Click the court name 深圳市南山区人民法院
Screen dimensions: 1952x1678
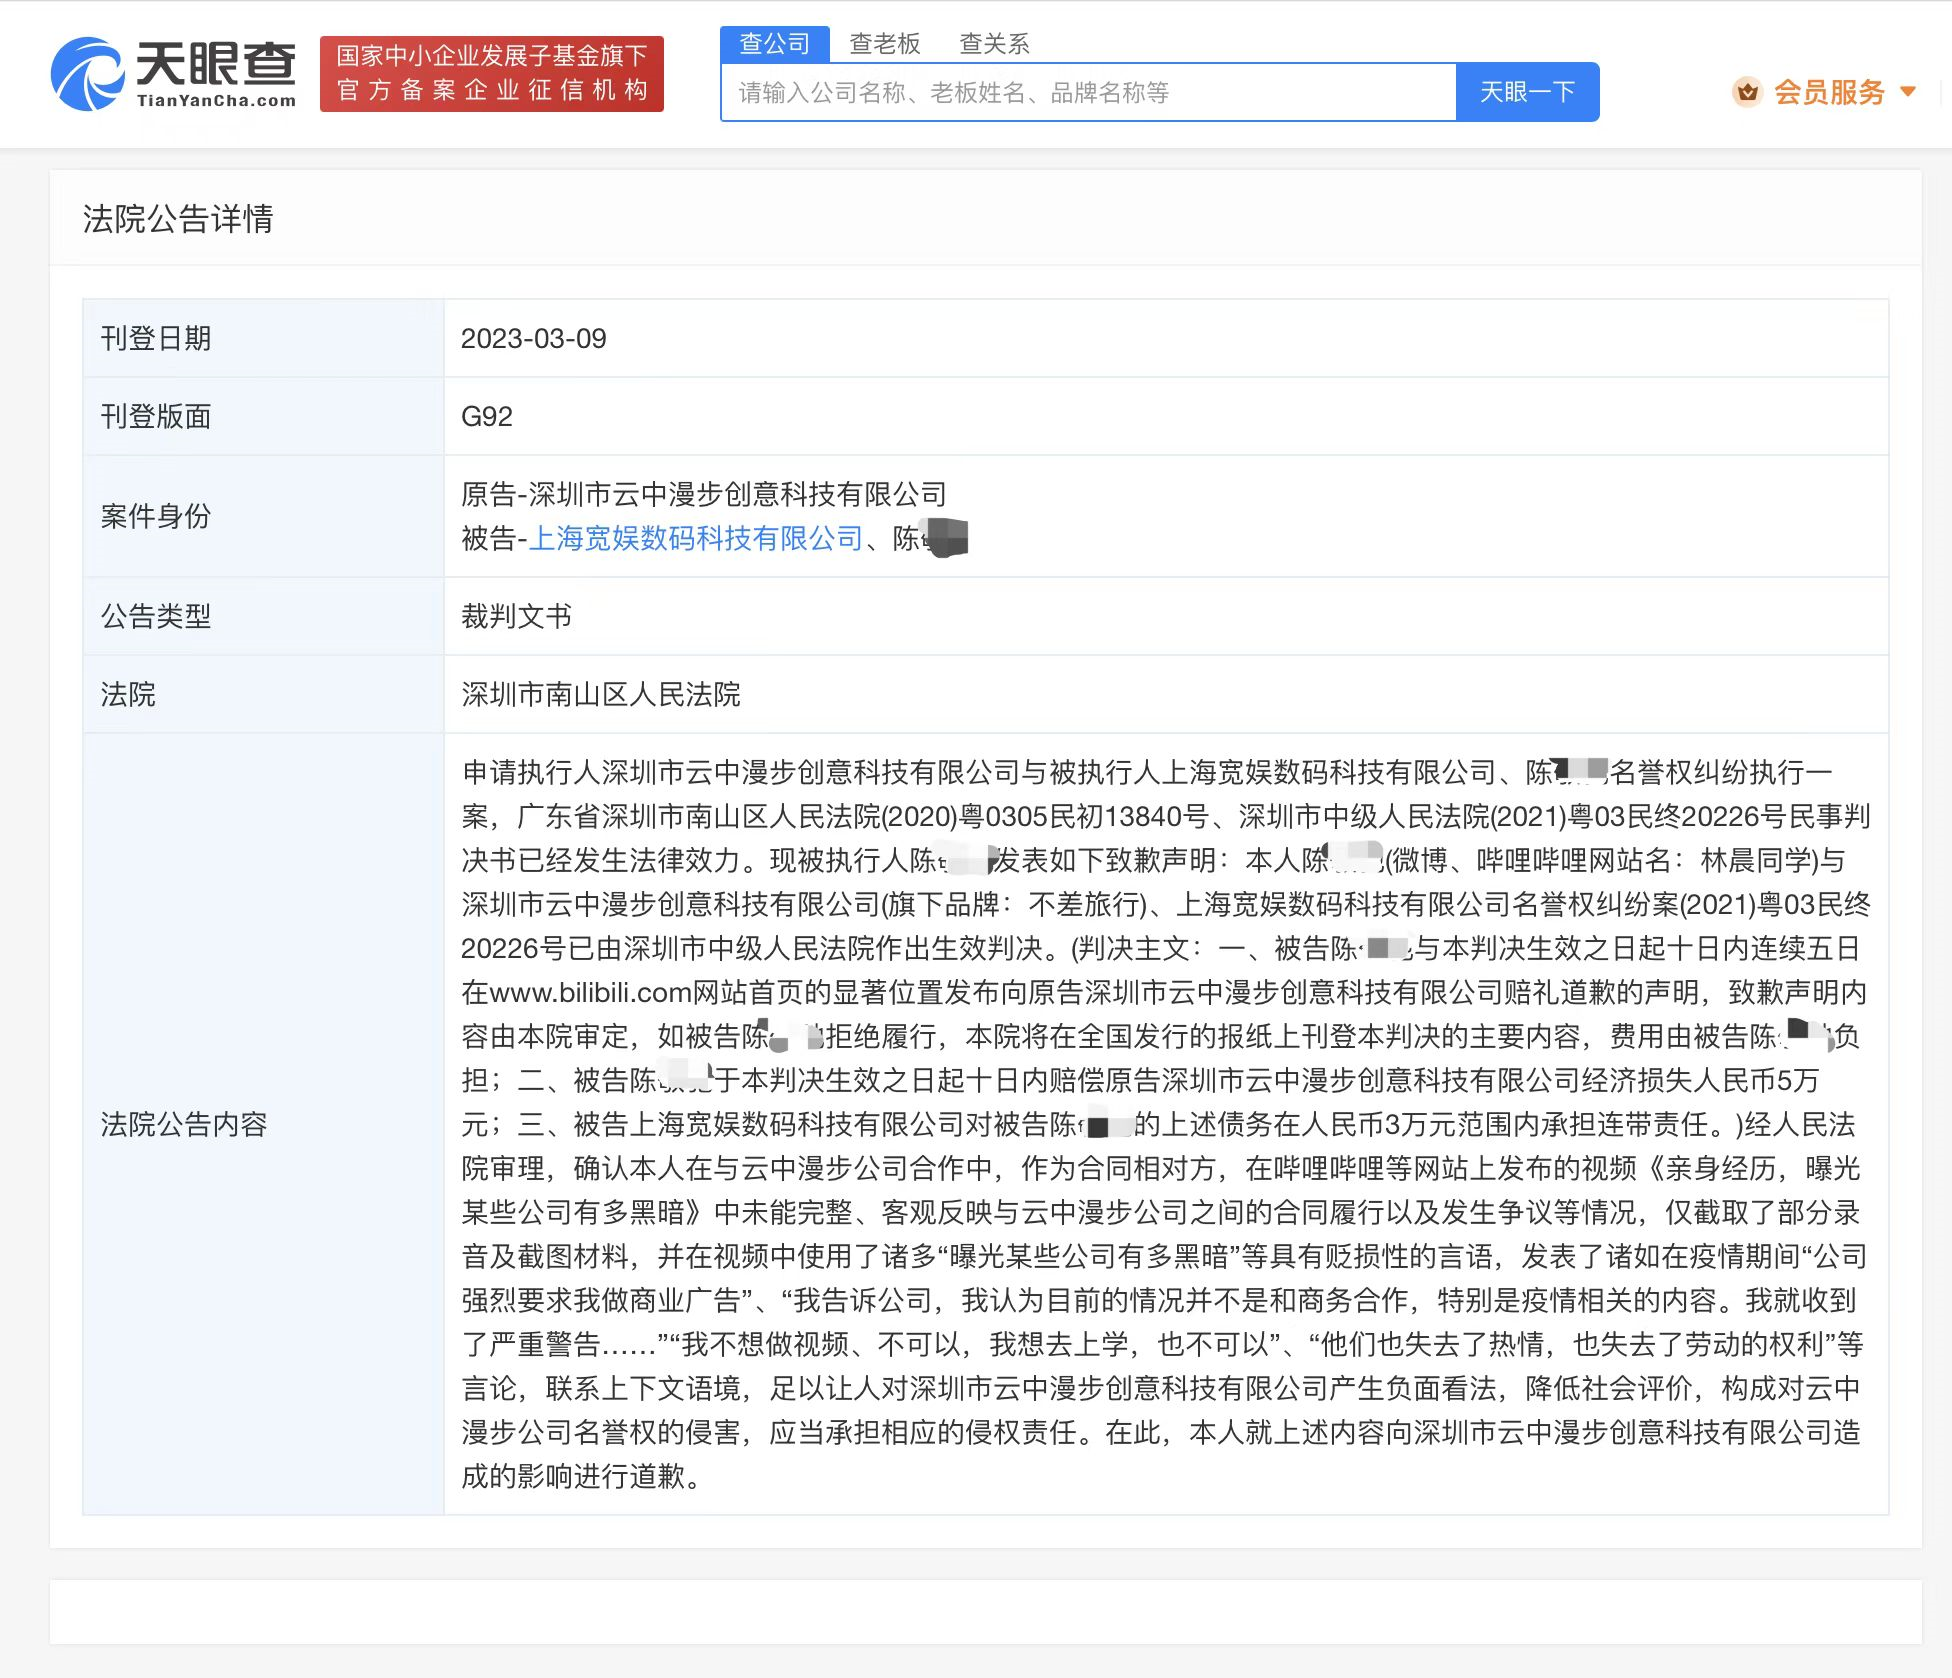coord(600,694)
